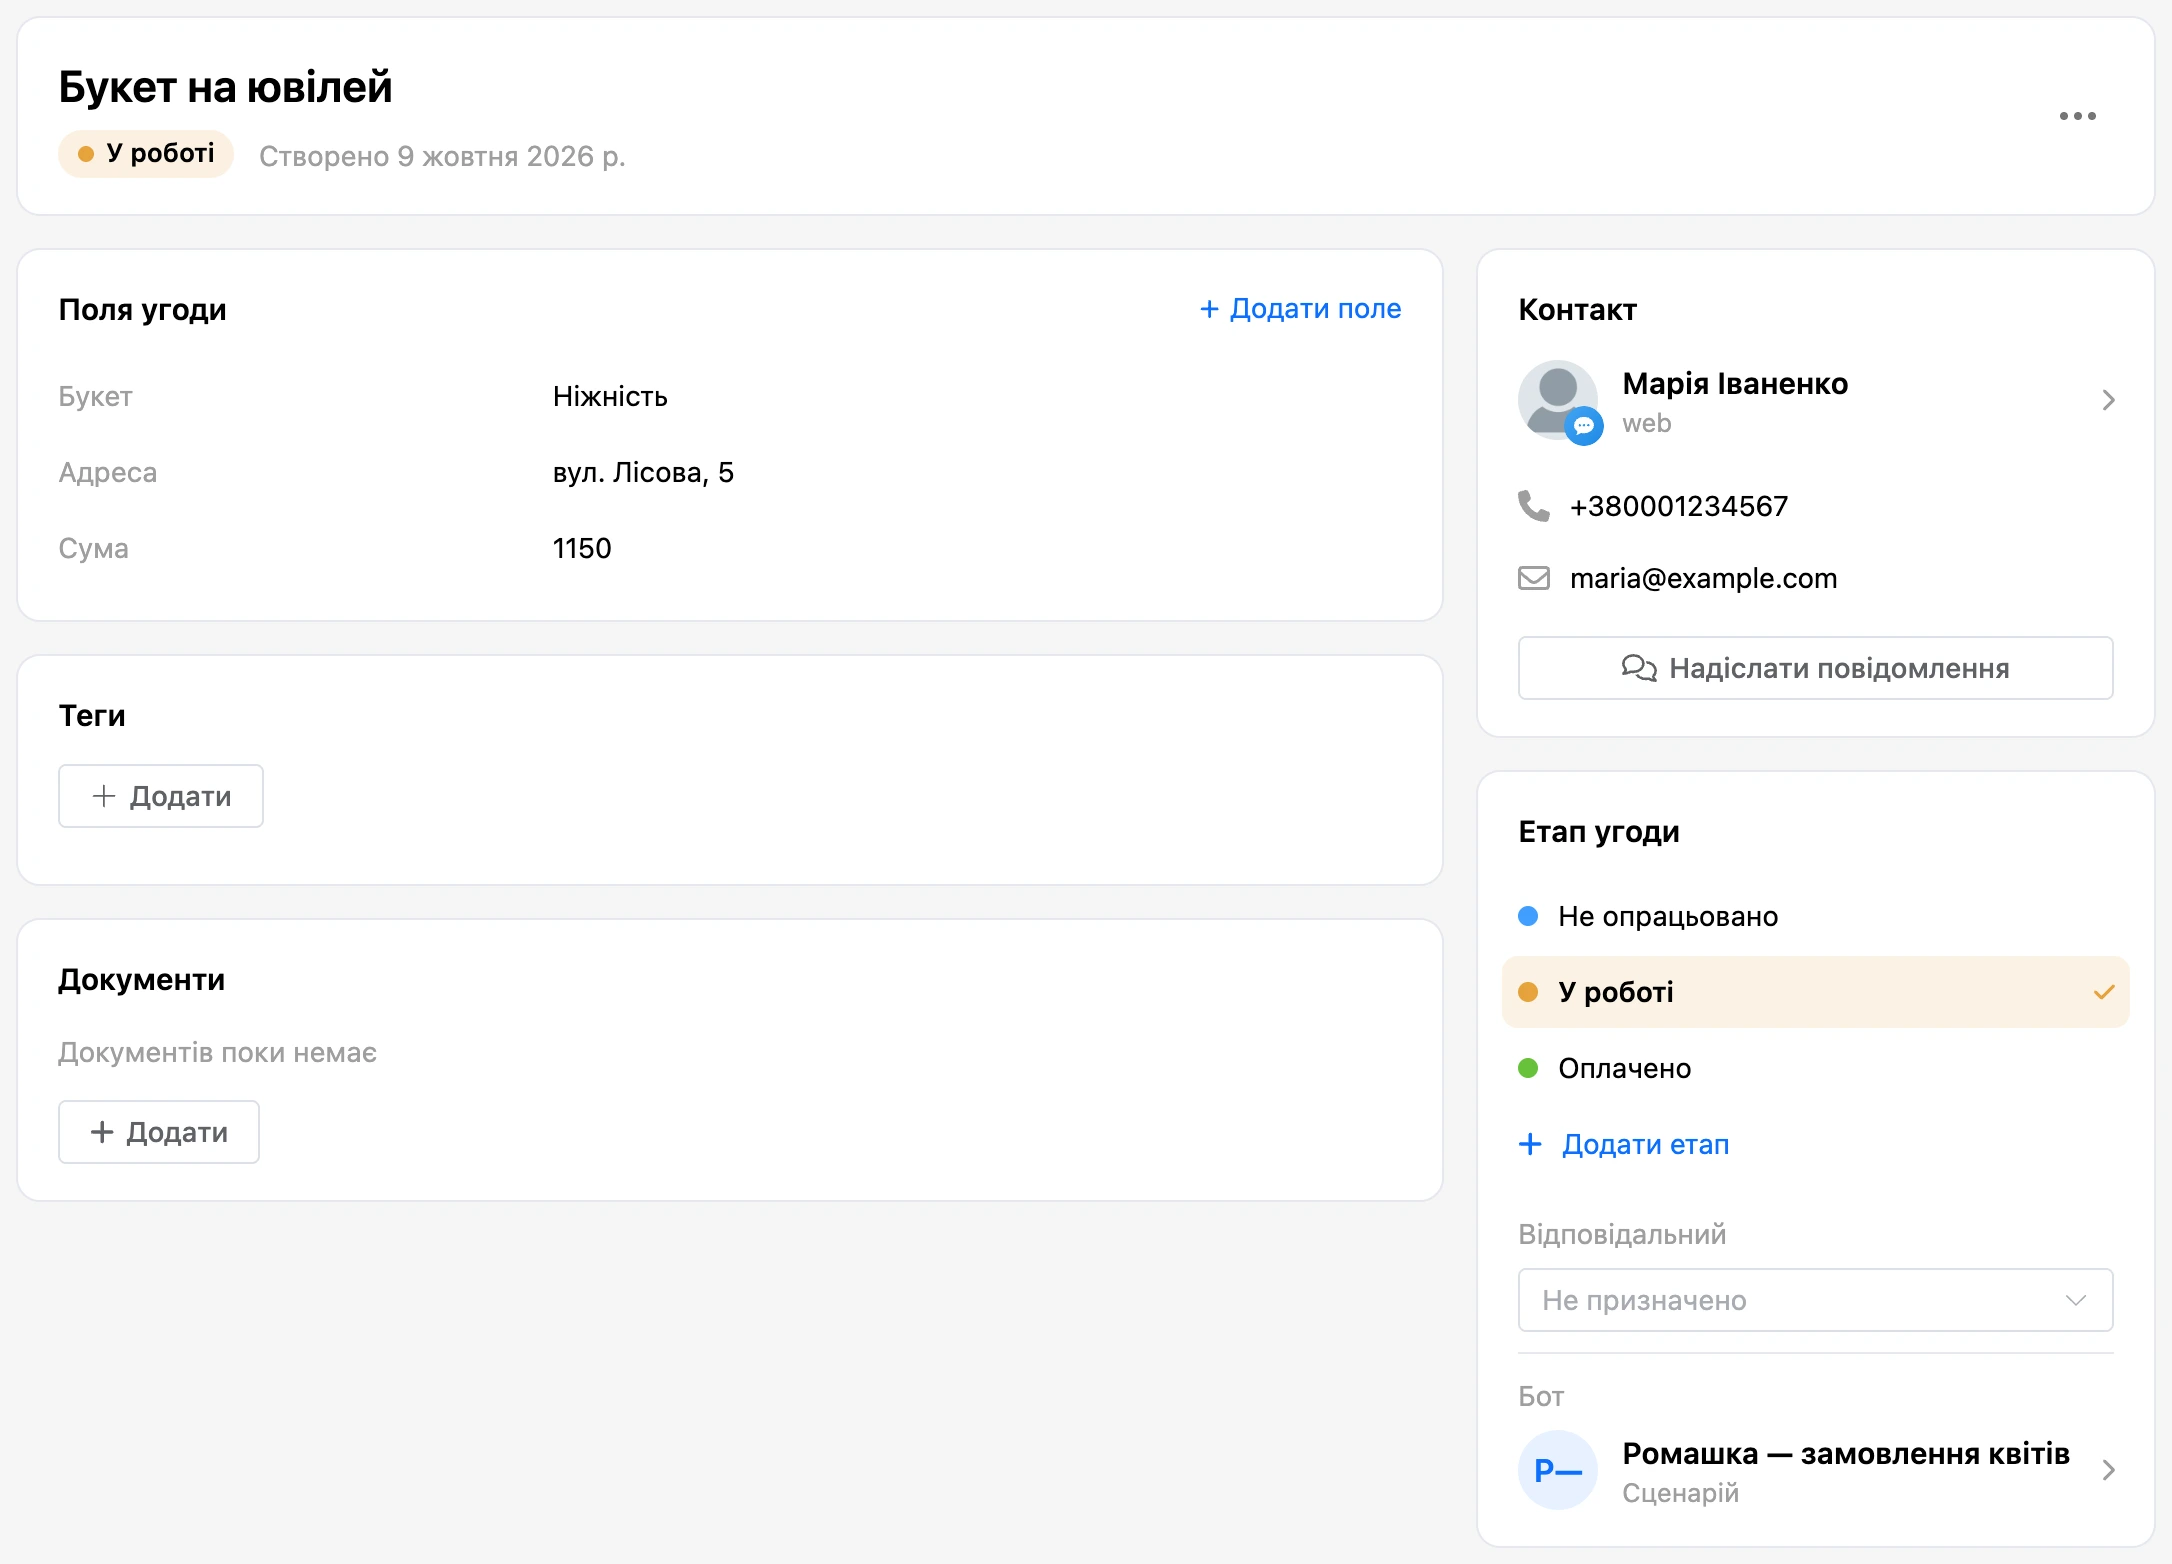Viewport: 2172px width, 1564px height.
Task: Open the Відповідальний dropdown
Action: 1815,1300
